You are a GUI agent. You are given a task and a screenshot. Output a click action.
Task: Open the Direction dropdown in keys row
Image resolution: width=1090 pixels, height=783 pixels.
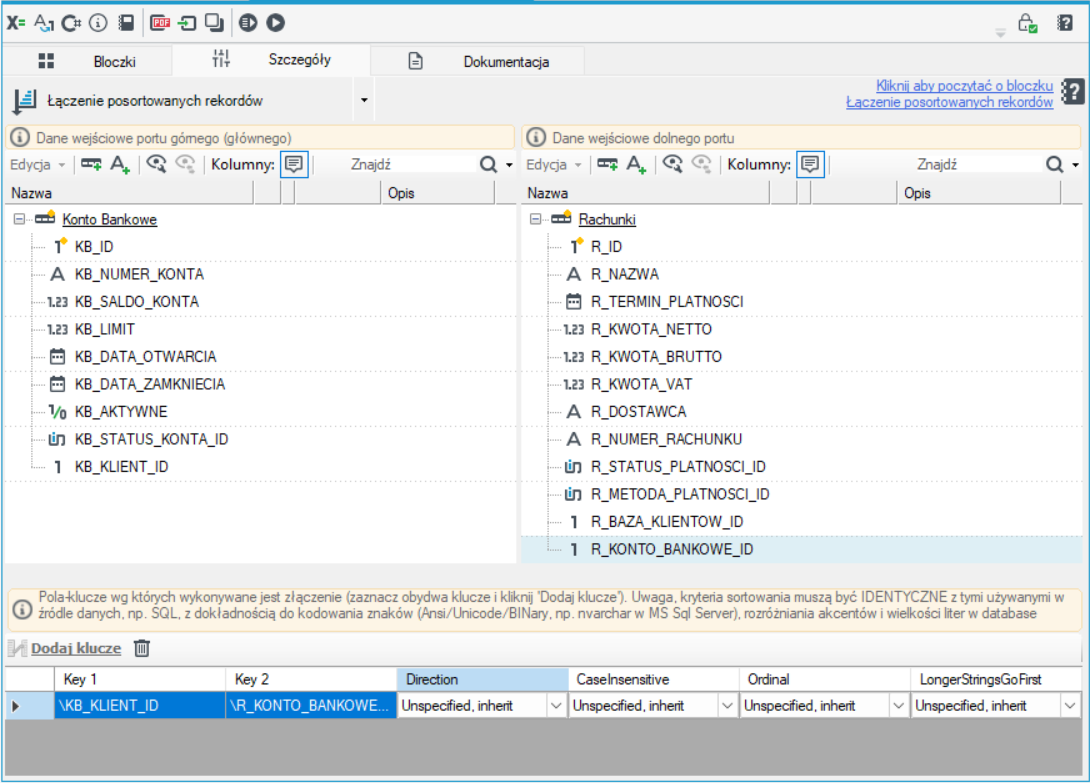coord(555,706)
